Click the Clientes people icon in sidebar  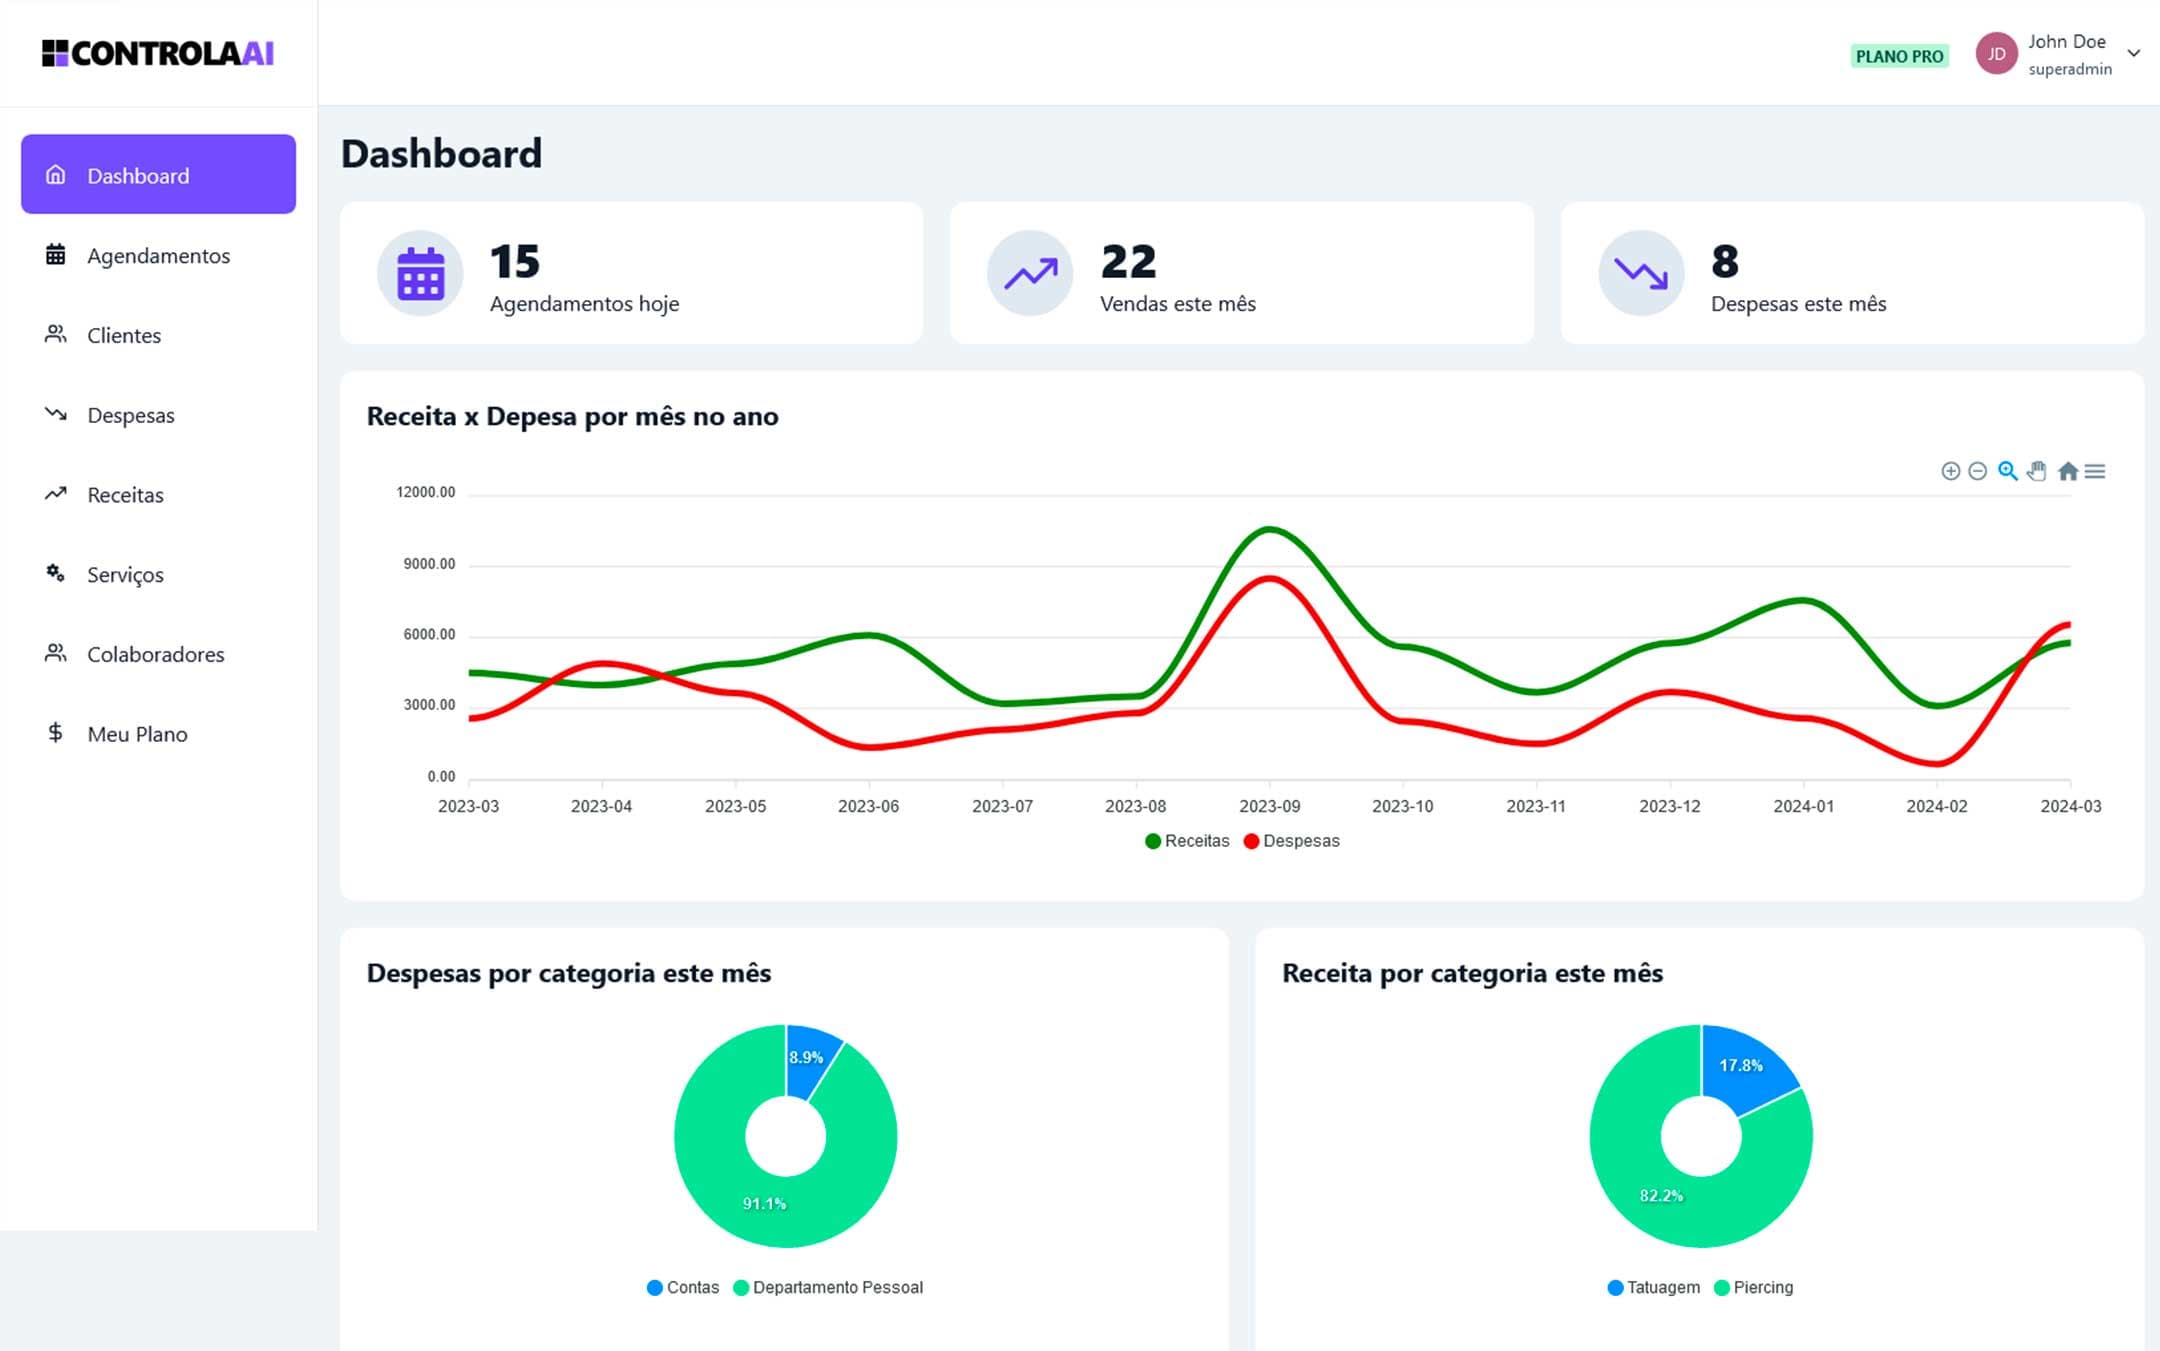[56, 334]
